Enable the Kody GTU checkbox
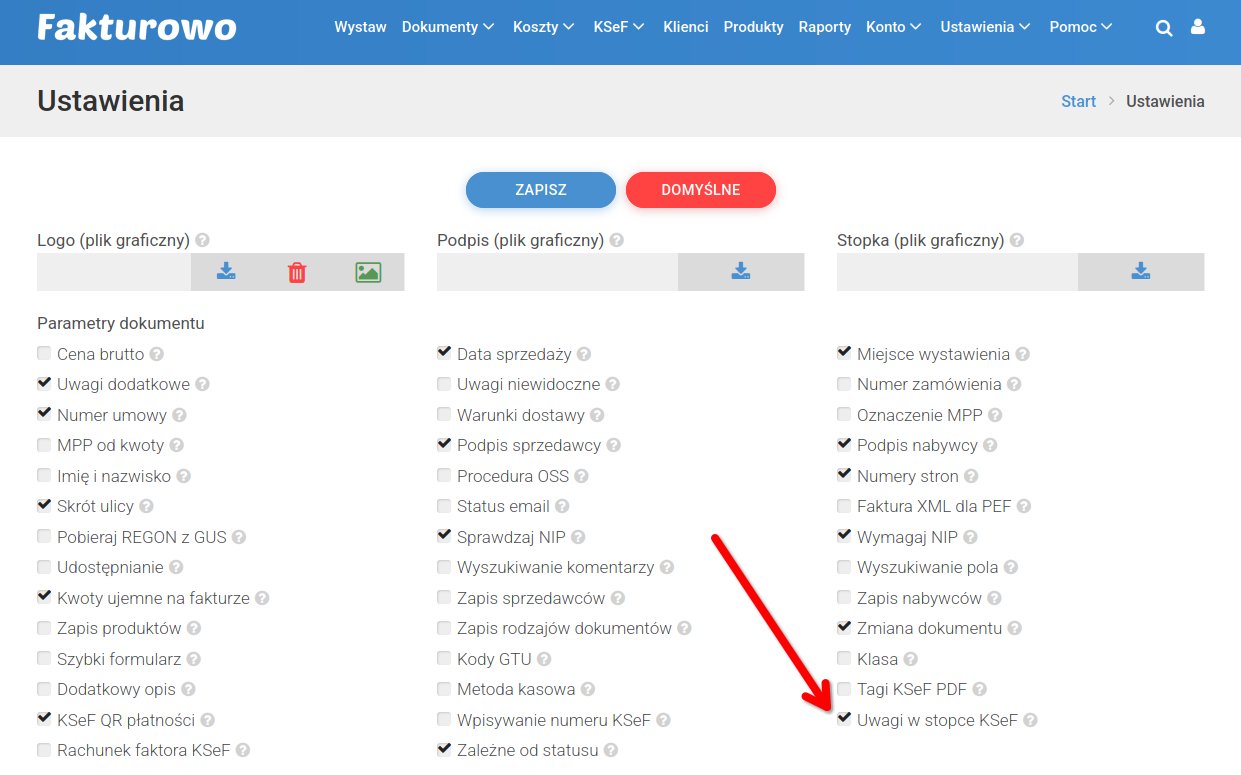Image resolution: width=1241 pixels, height=775 pixels. (x=444, y=658)
